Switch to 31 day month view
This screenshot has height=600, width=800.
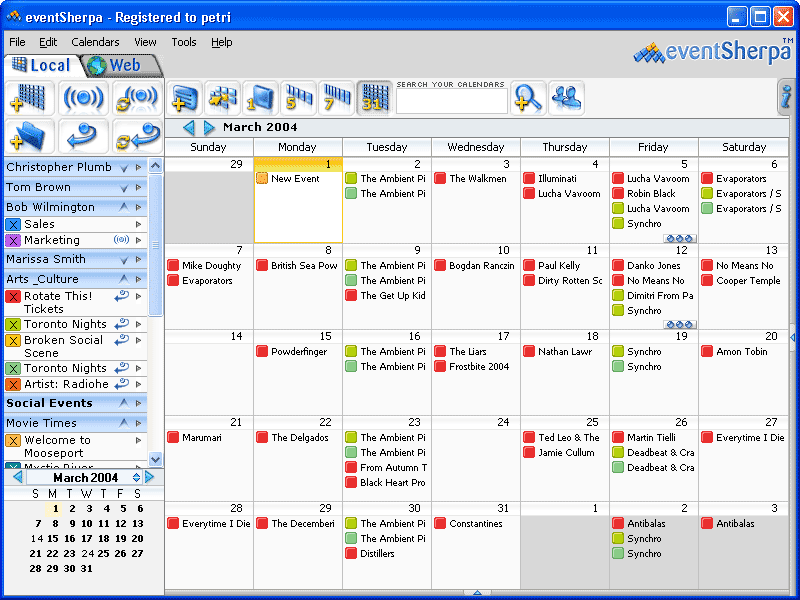point(374,97)
